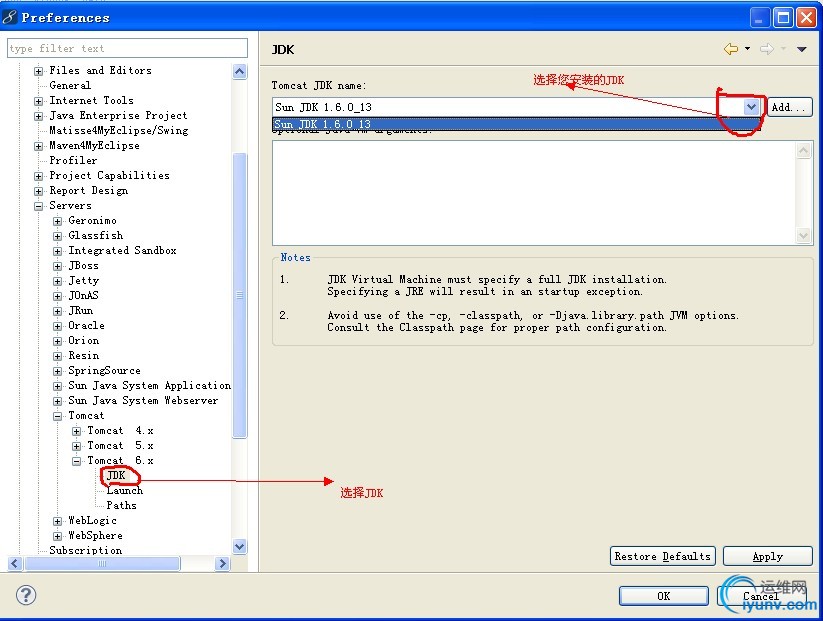Click the tree vertical scrollbar thumb
The width and height of the screenshot is (823, 621).
point(239,295)
